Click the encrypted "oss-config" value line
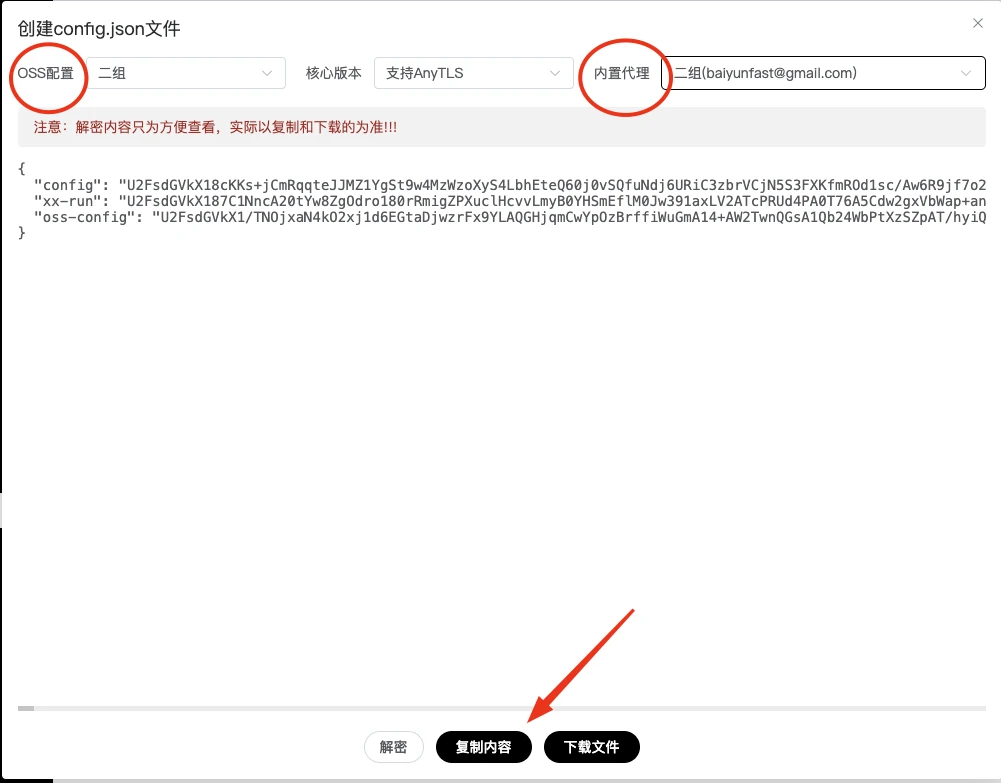Viewport: 1001px width, 783px height. pos(500,217)
